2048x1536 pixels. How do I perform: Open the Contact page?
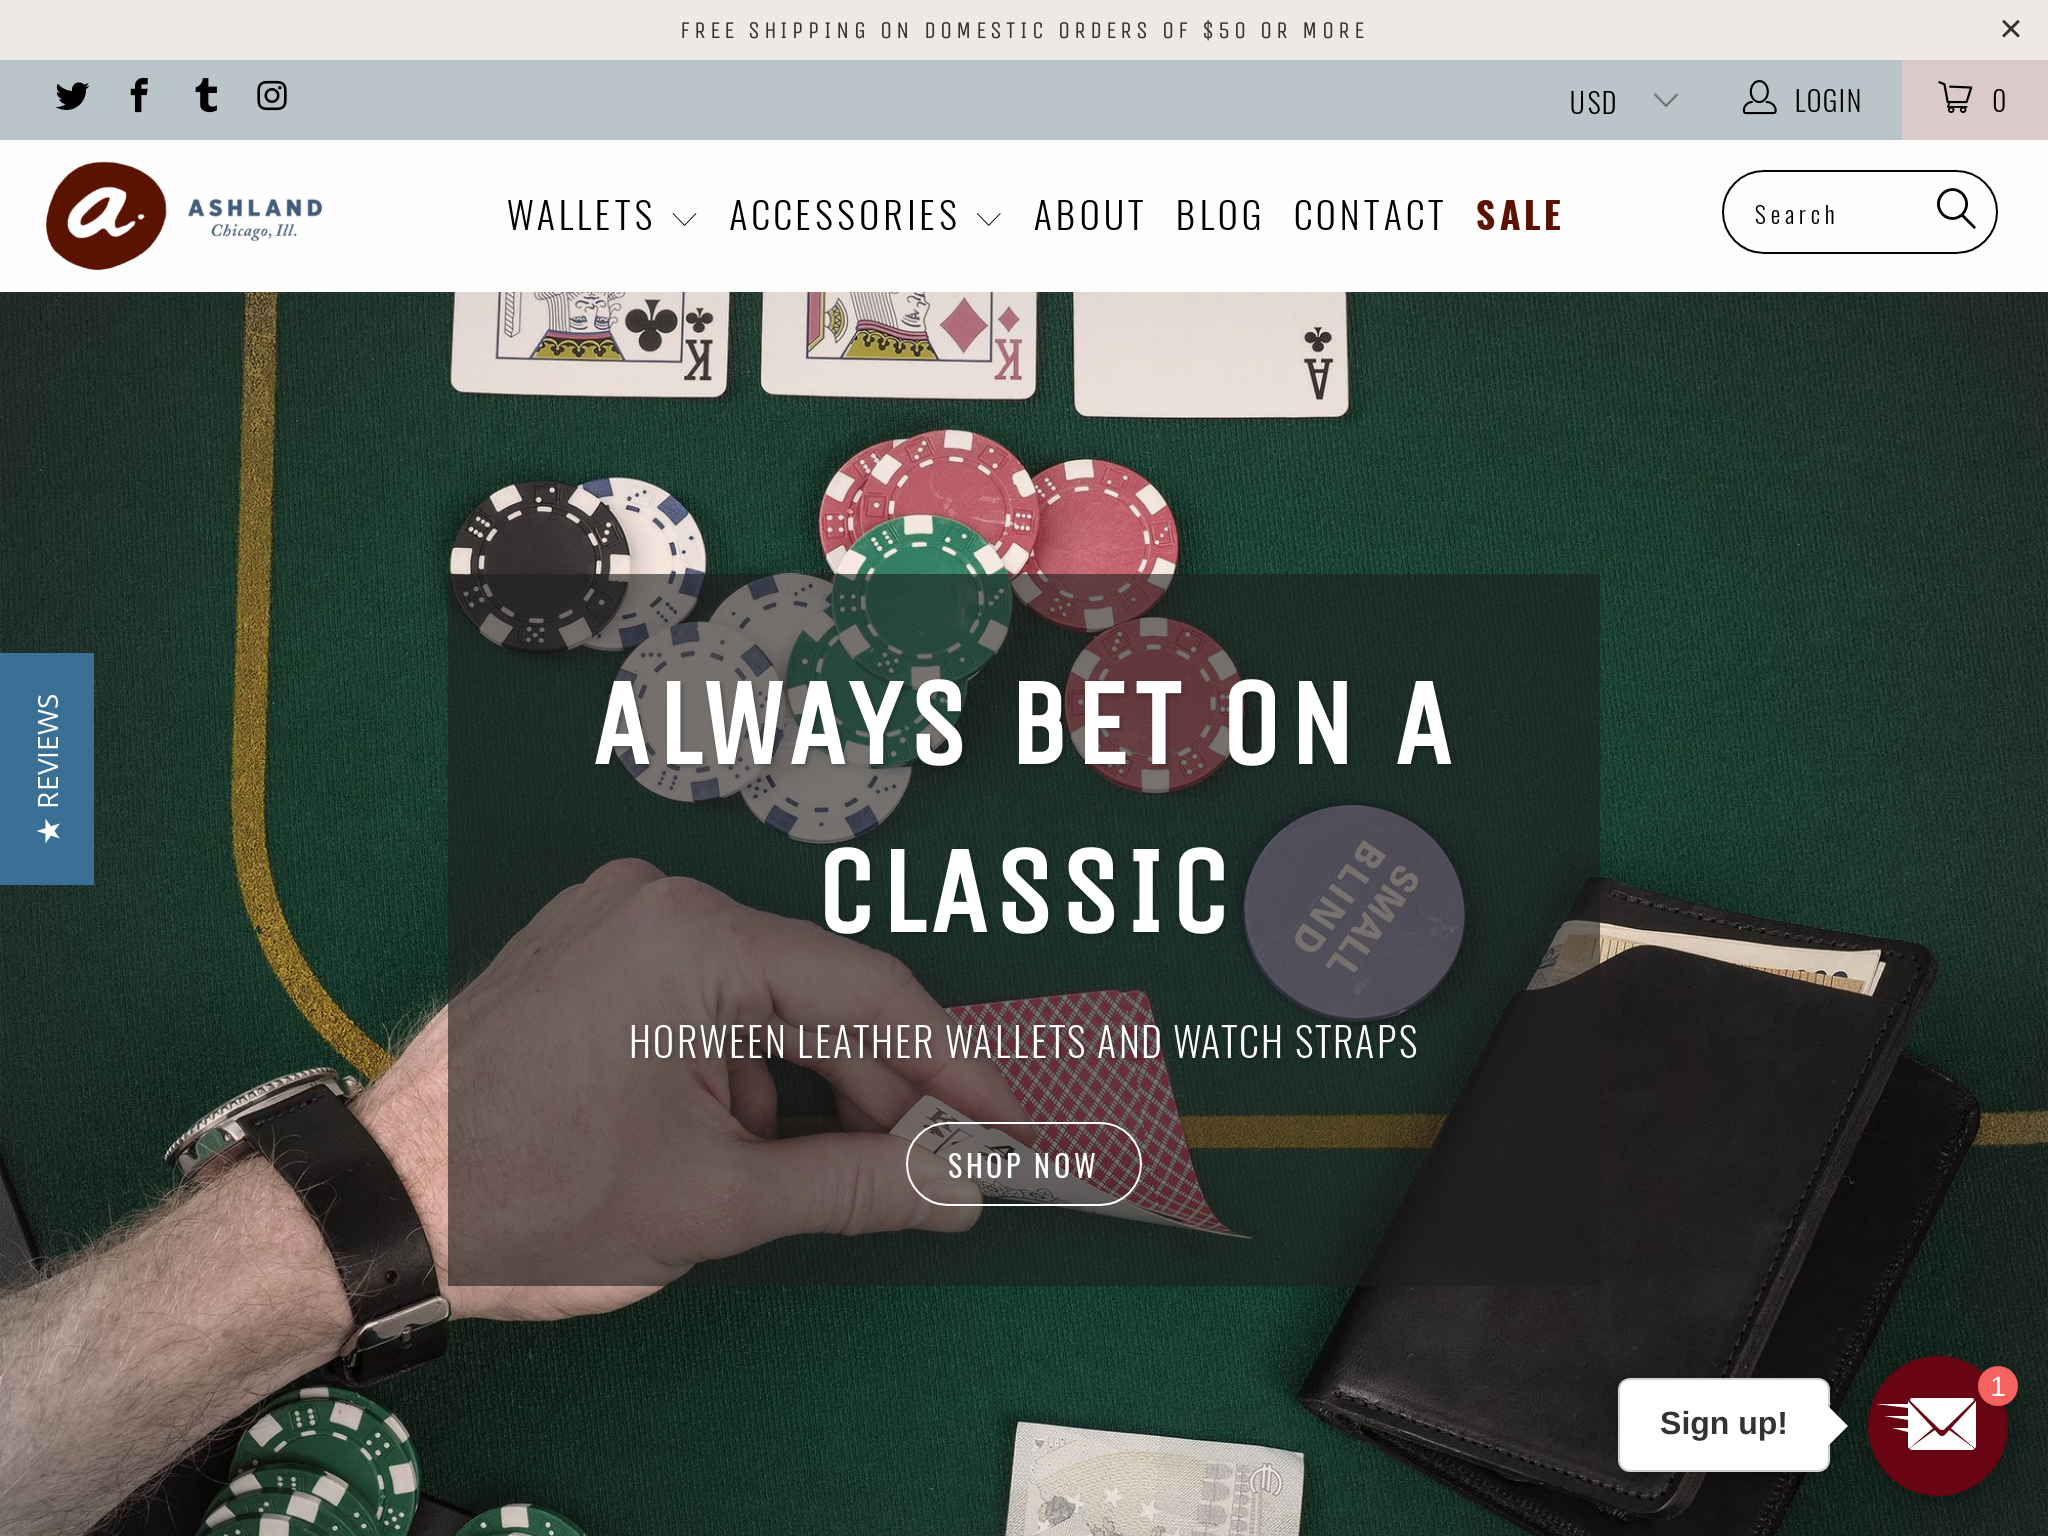(x=1369, y=216)
